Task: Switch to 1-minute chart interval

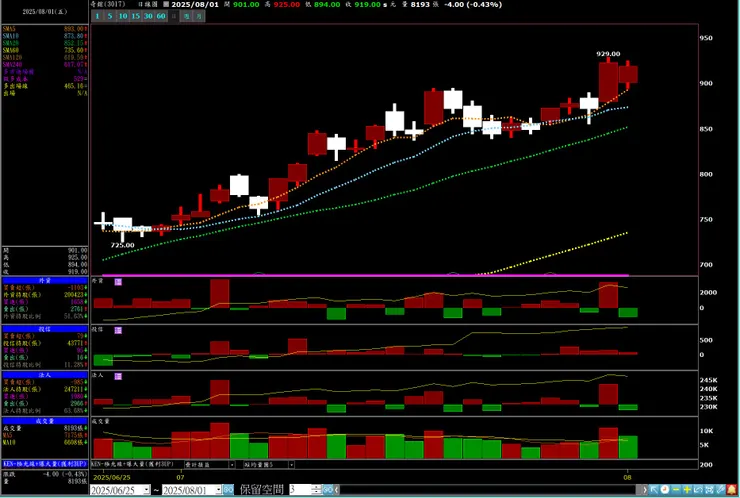Action: [x=97, y=16]
